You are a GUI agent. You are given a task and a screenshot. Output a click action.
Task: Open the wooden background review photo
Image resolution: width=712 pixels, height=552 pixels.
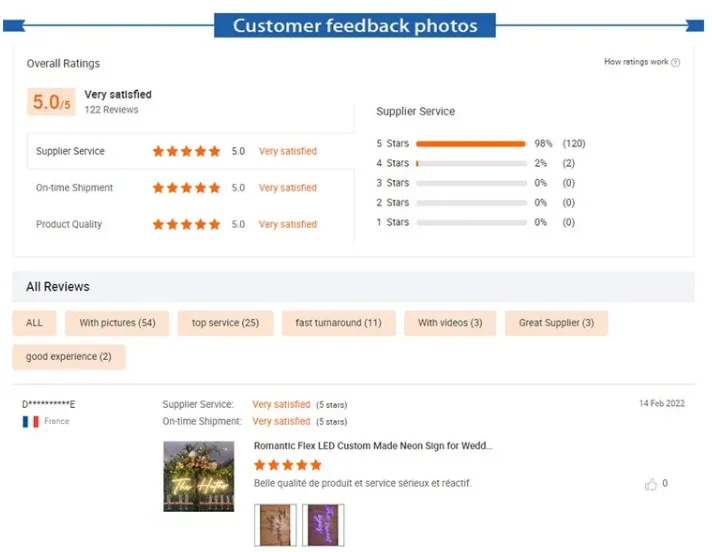[x=275, y=525]
